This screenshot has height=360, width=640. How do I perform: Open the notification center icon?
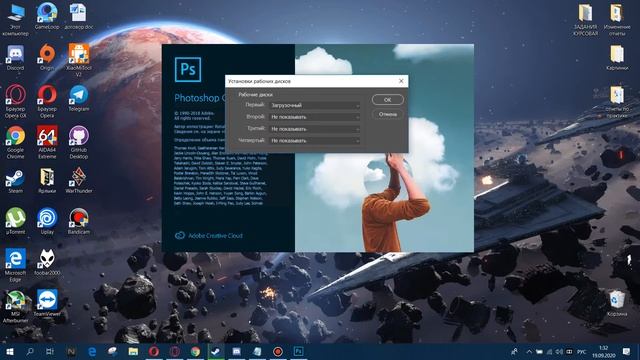coord(627,351)
